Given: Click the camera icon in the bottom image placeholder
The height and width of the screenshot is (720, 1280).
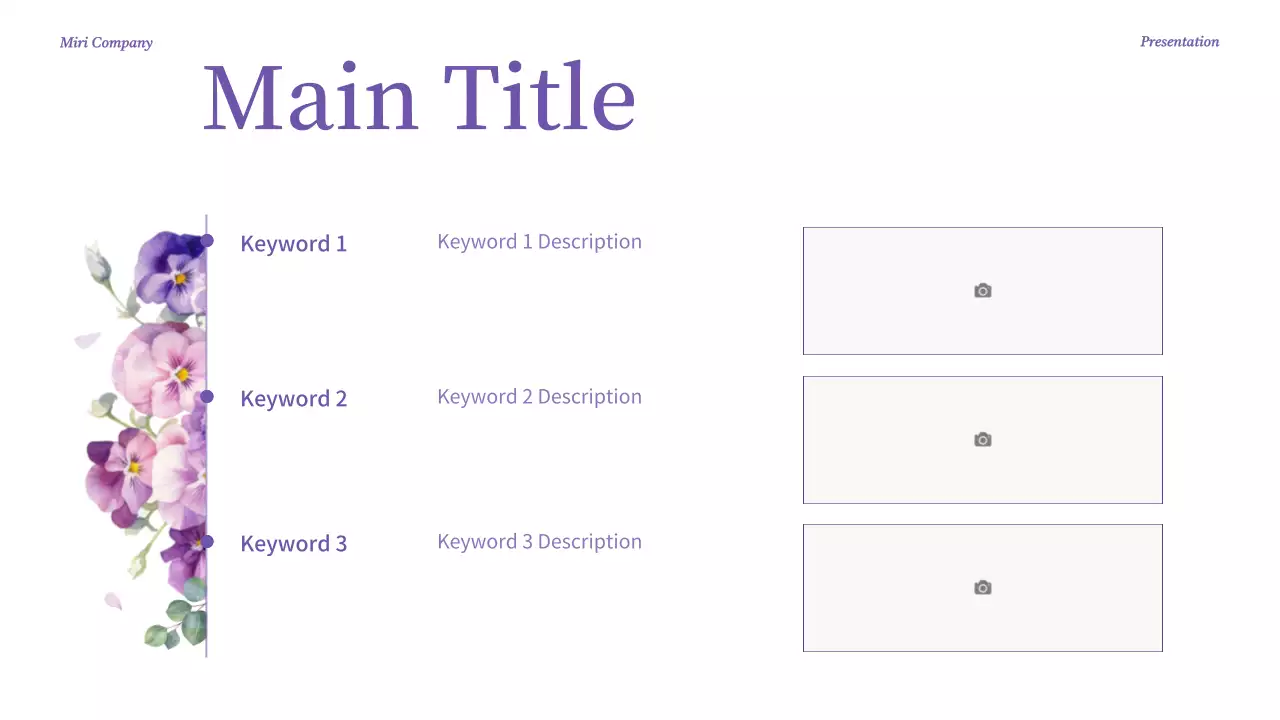Looking at the screenshot, I should tap(983, 588).
